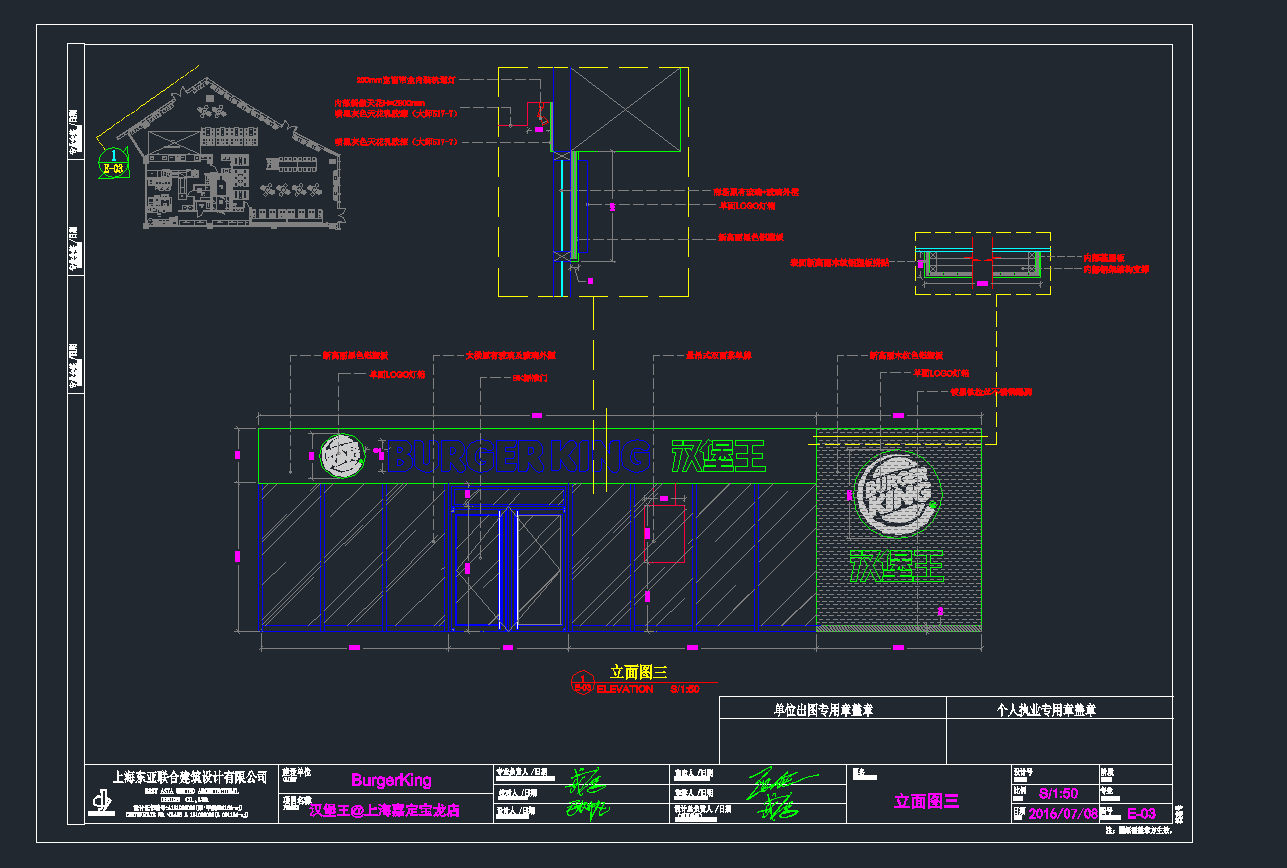Click the S/1:50 scale value in the title block
The height and width of the screenshot is (868, 1287).
click(x=1060, y=792)
